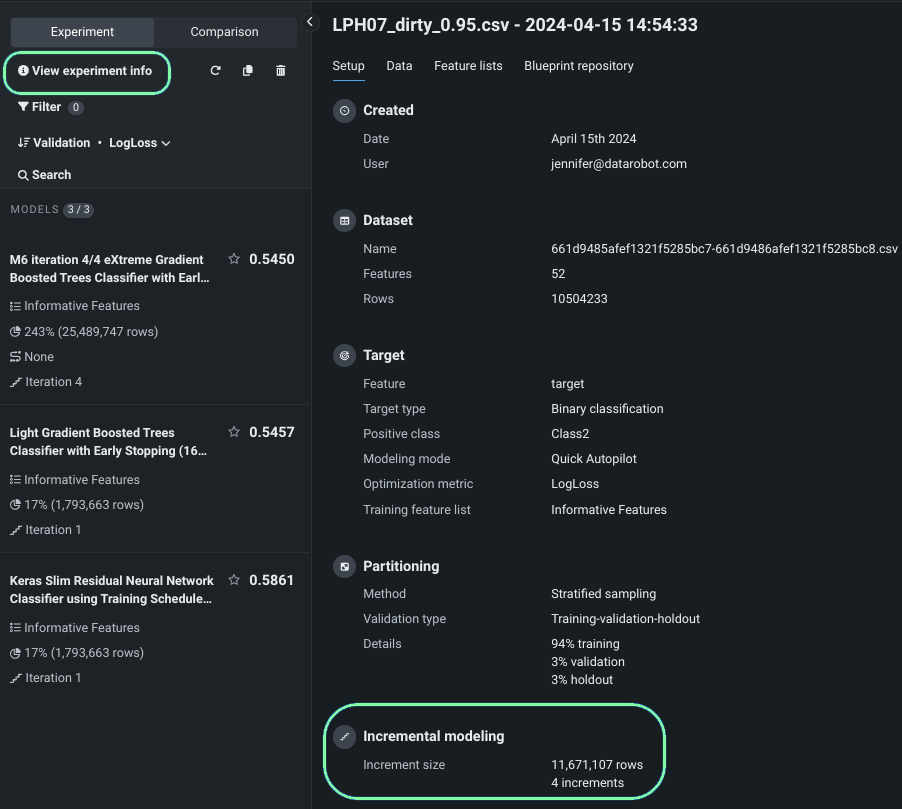Star the M6 eXtreme Gradient Boosted model
This screenshot has width=902, height=809.
click(234, 259)
